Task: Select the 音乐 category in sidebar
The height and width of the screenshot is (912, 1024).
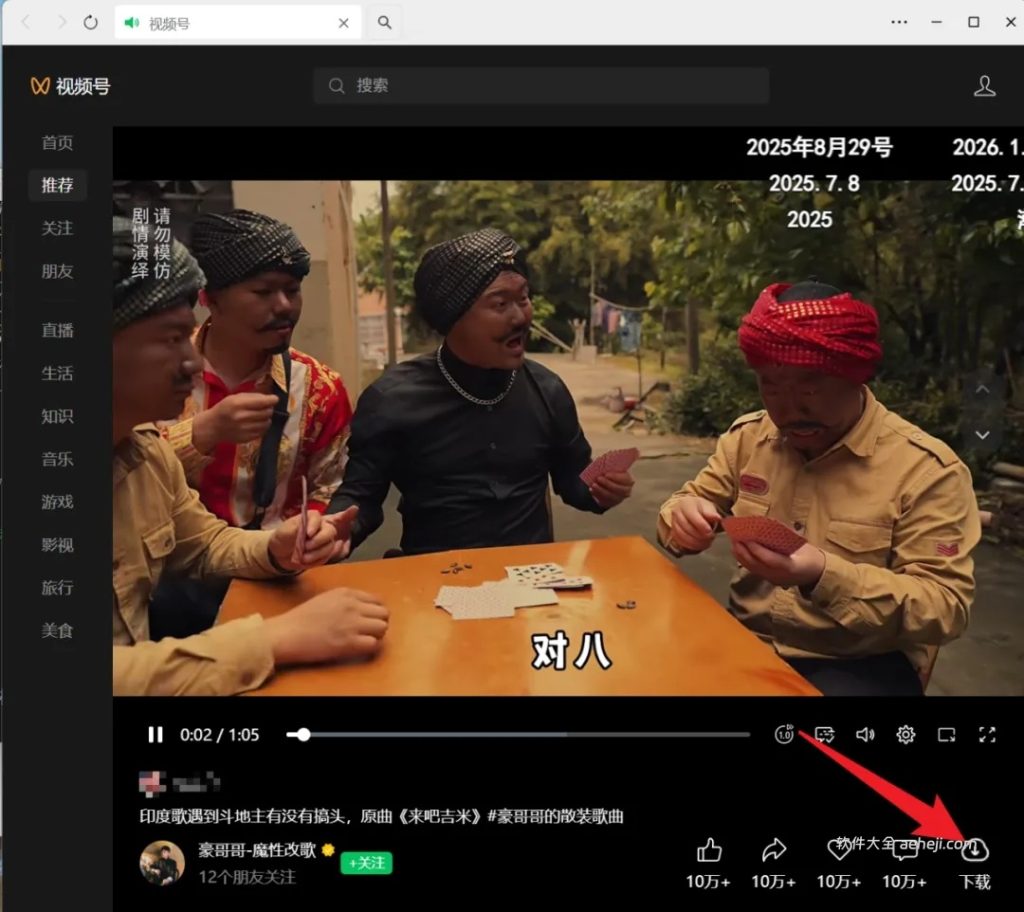Action: coord(57,459)
